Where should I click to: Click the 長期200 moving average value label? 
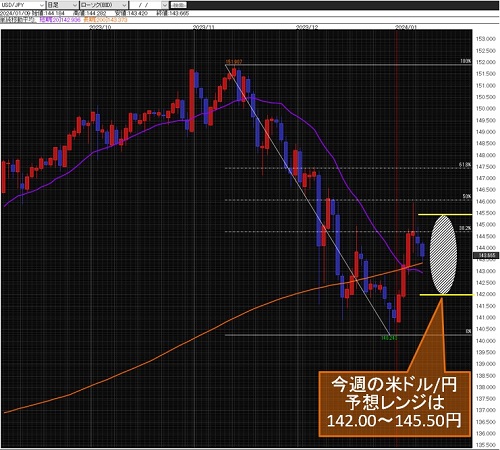point(105,20)
